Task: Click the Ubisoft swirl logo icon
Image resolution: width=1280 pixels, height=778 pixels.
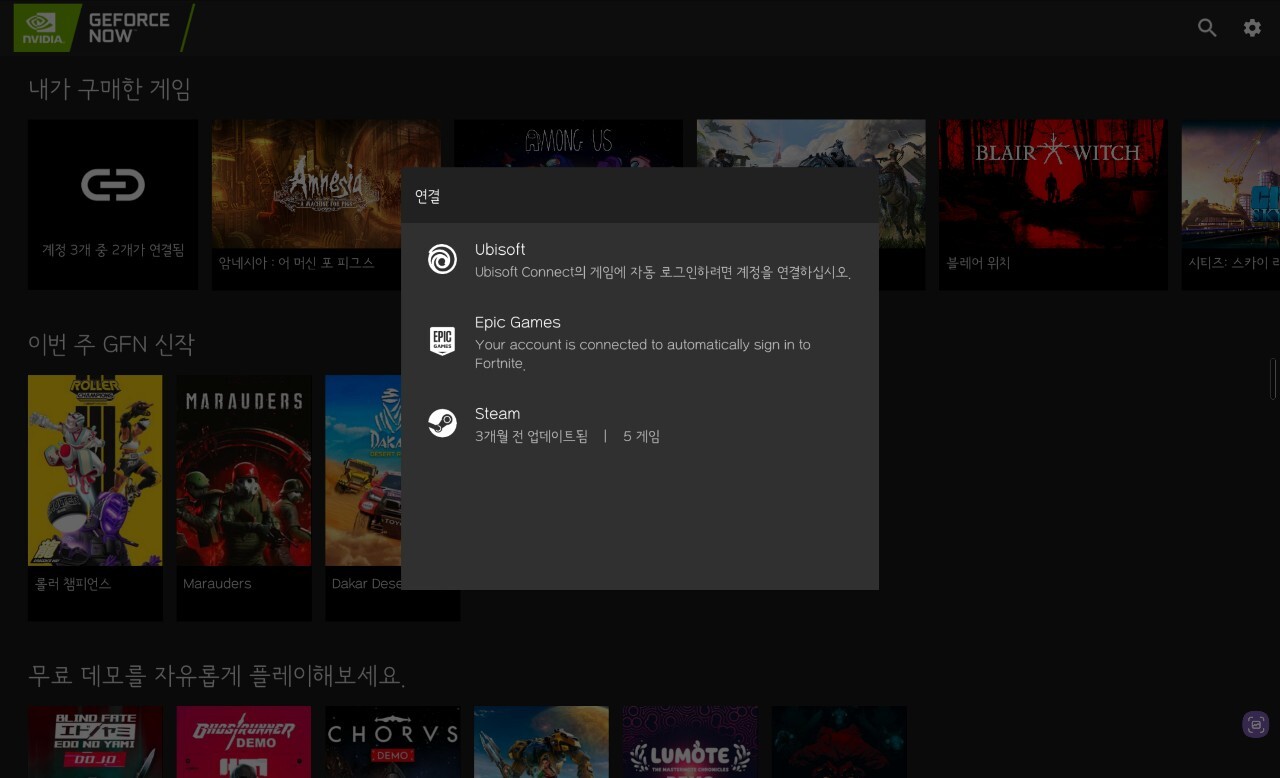Action: [442, 259]
